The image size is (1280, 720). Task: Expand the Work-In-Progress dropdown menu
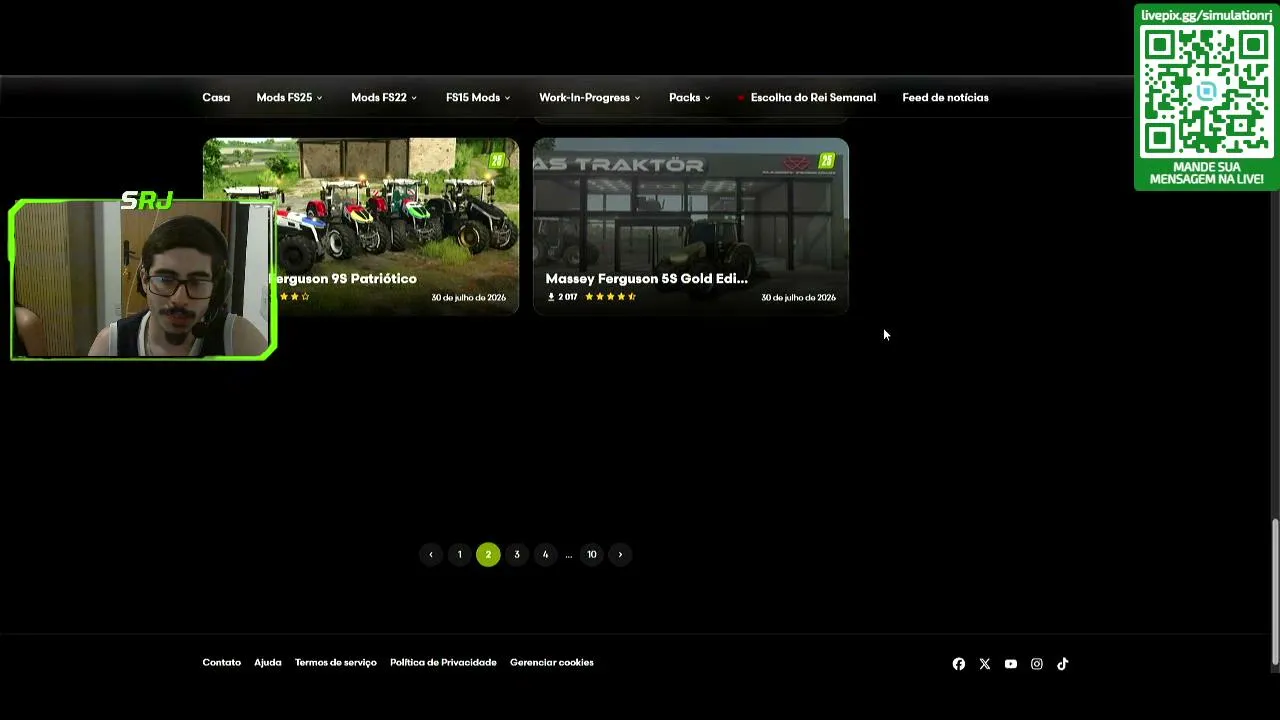point(590,97)
